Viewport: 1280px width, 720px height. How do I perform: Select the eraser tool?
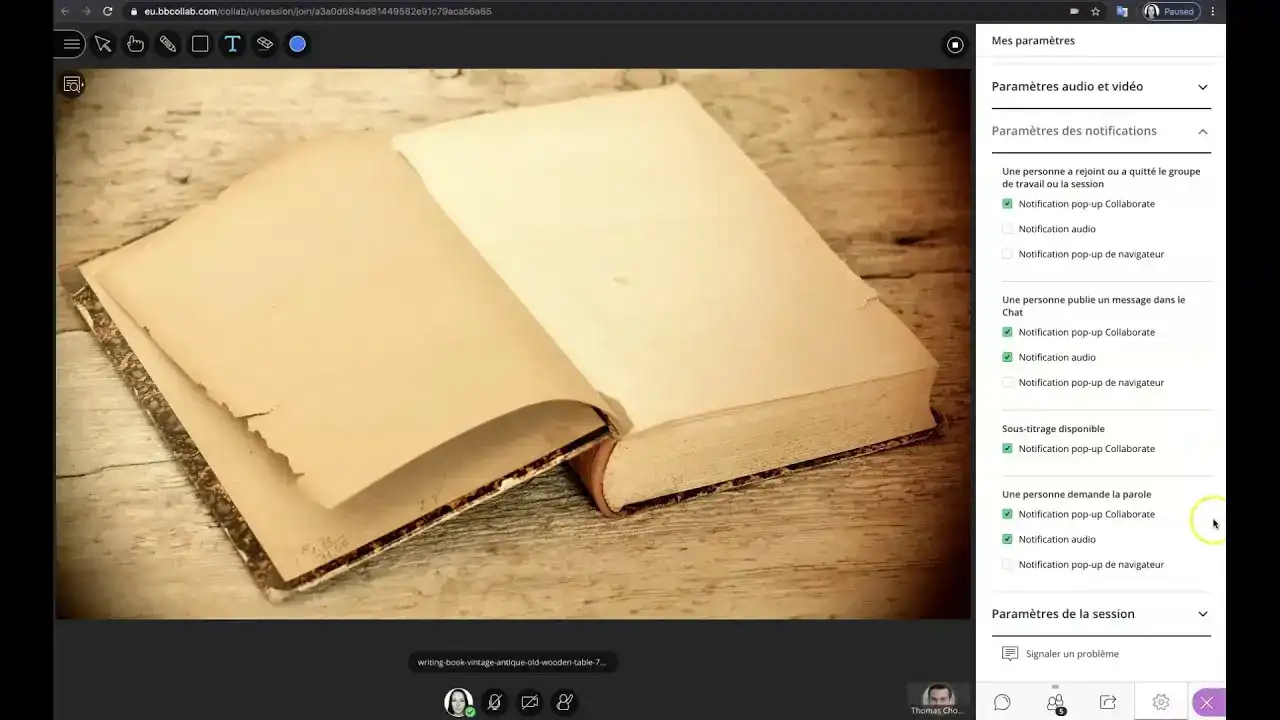[x=264, y=44]
